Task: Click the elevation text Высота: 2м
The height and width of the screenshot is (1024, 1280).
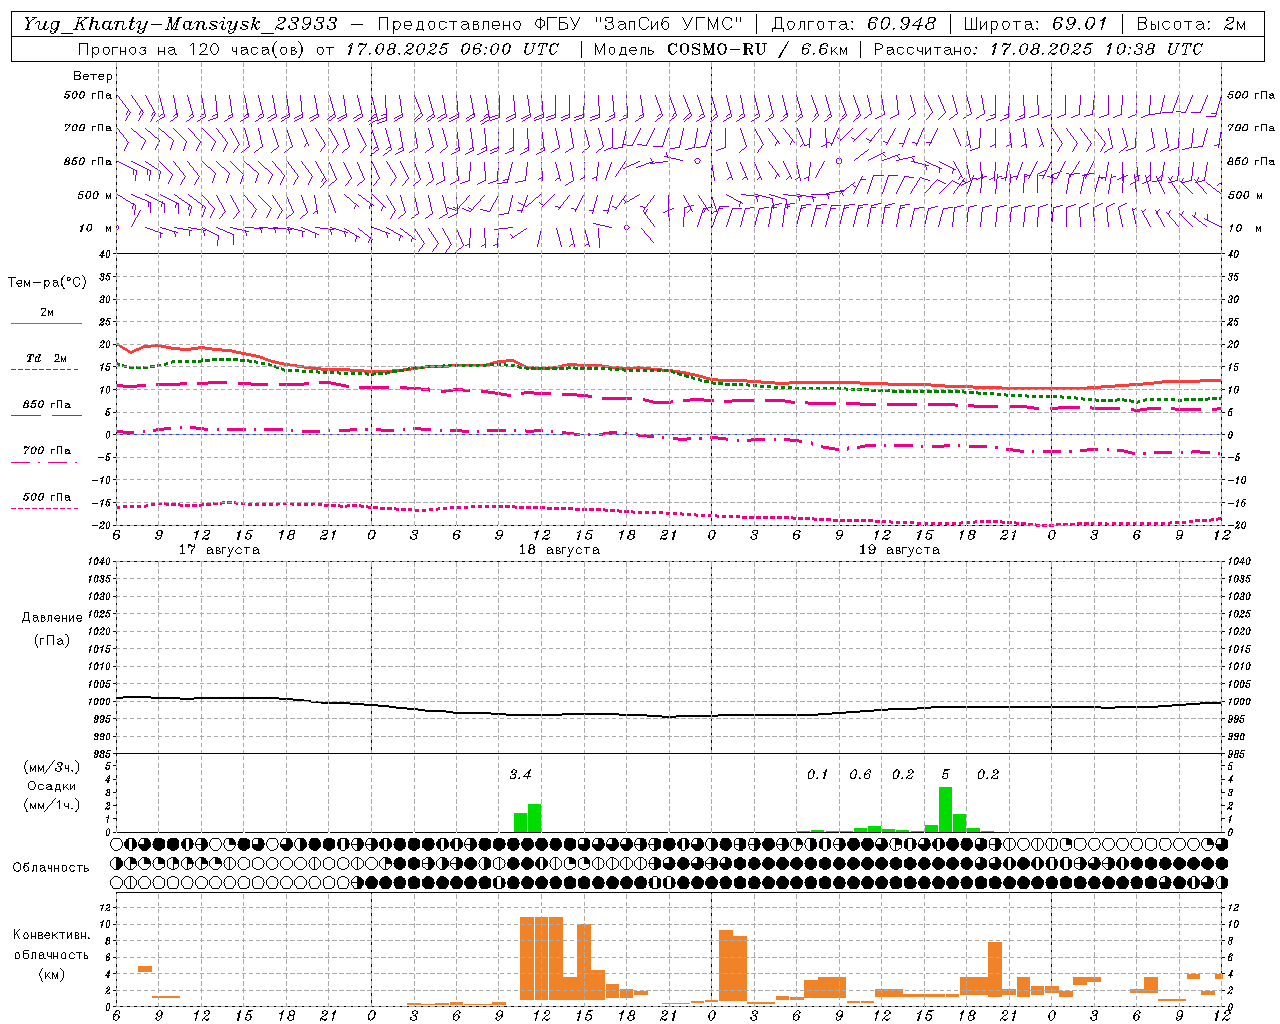Action: tap(1190, 24)
